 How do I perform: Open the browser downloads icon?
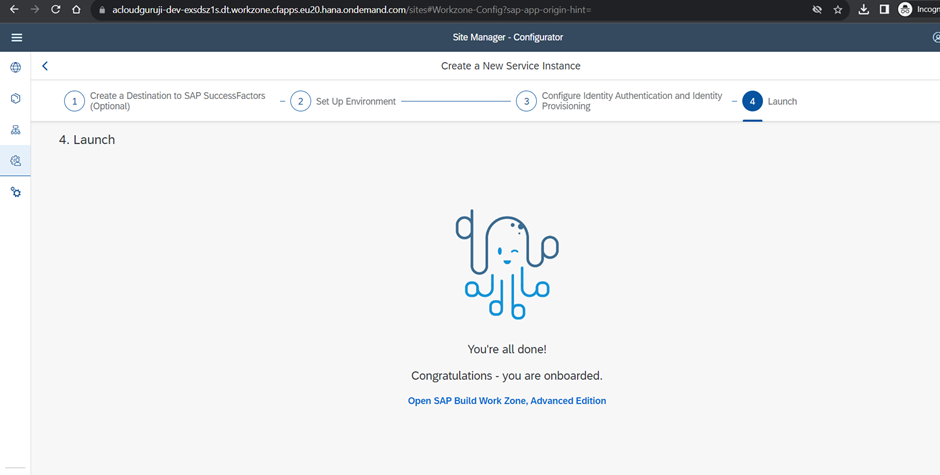[864, 10]
